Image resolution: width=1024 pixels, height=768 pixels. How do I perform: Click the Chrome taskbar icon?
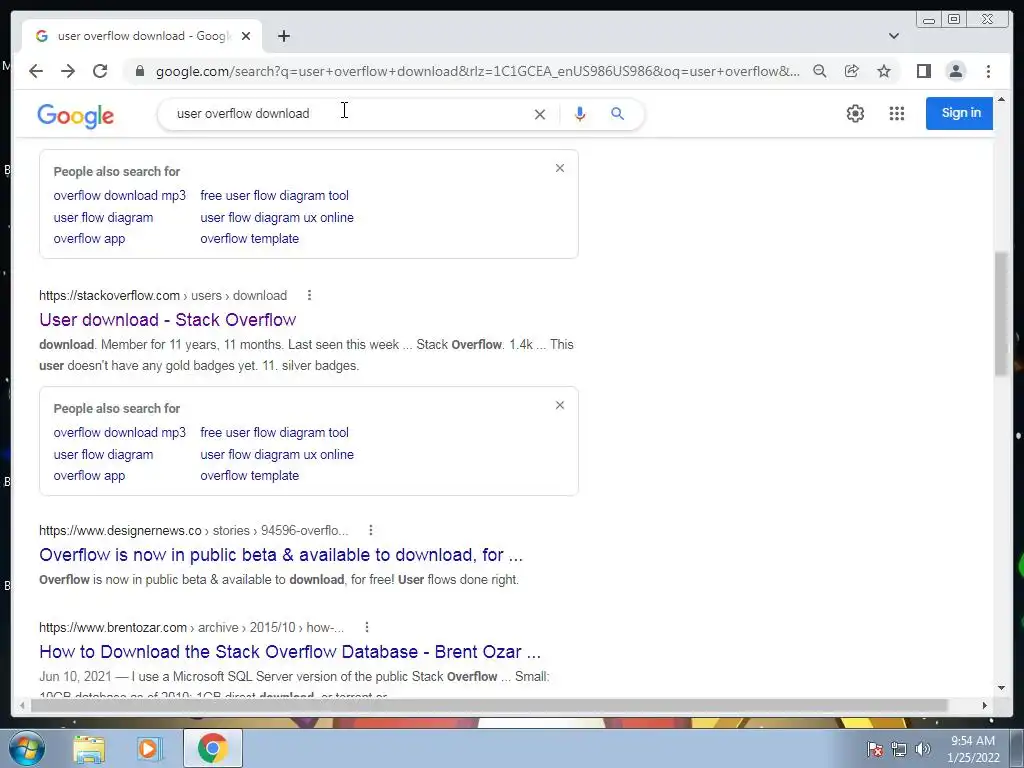212,748
